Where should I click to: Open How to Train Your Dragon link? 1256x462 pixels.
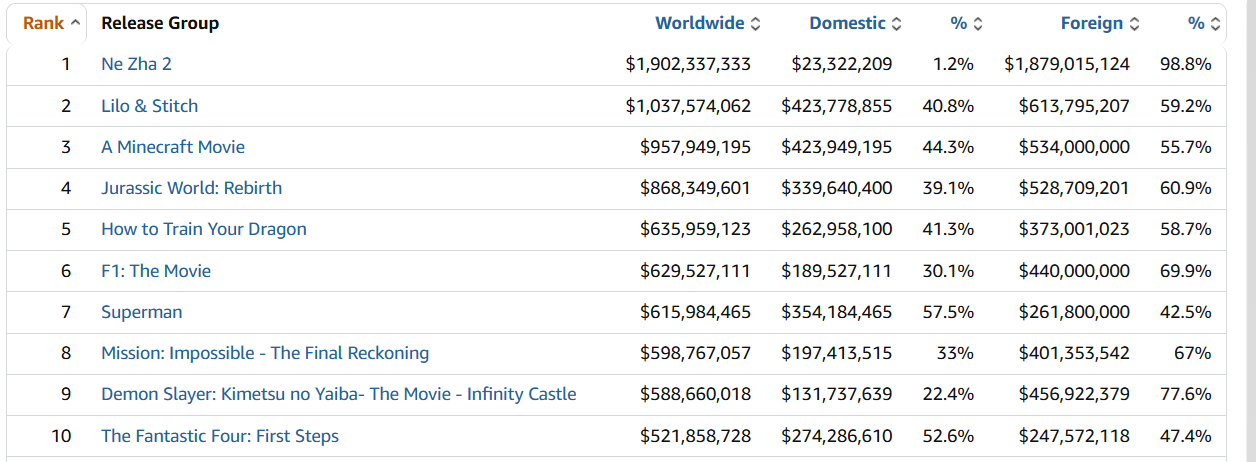pos(204,229)
